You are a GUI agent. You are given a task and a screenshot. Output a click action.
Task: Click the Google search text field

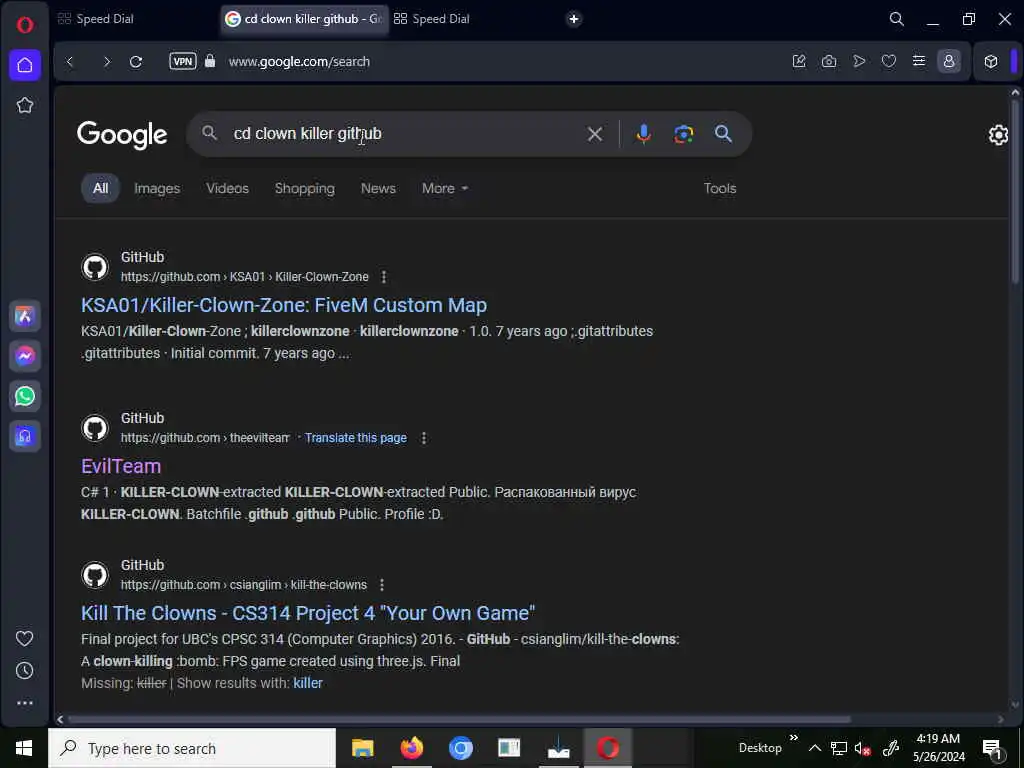tap(405, 134)
